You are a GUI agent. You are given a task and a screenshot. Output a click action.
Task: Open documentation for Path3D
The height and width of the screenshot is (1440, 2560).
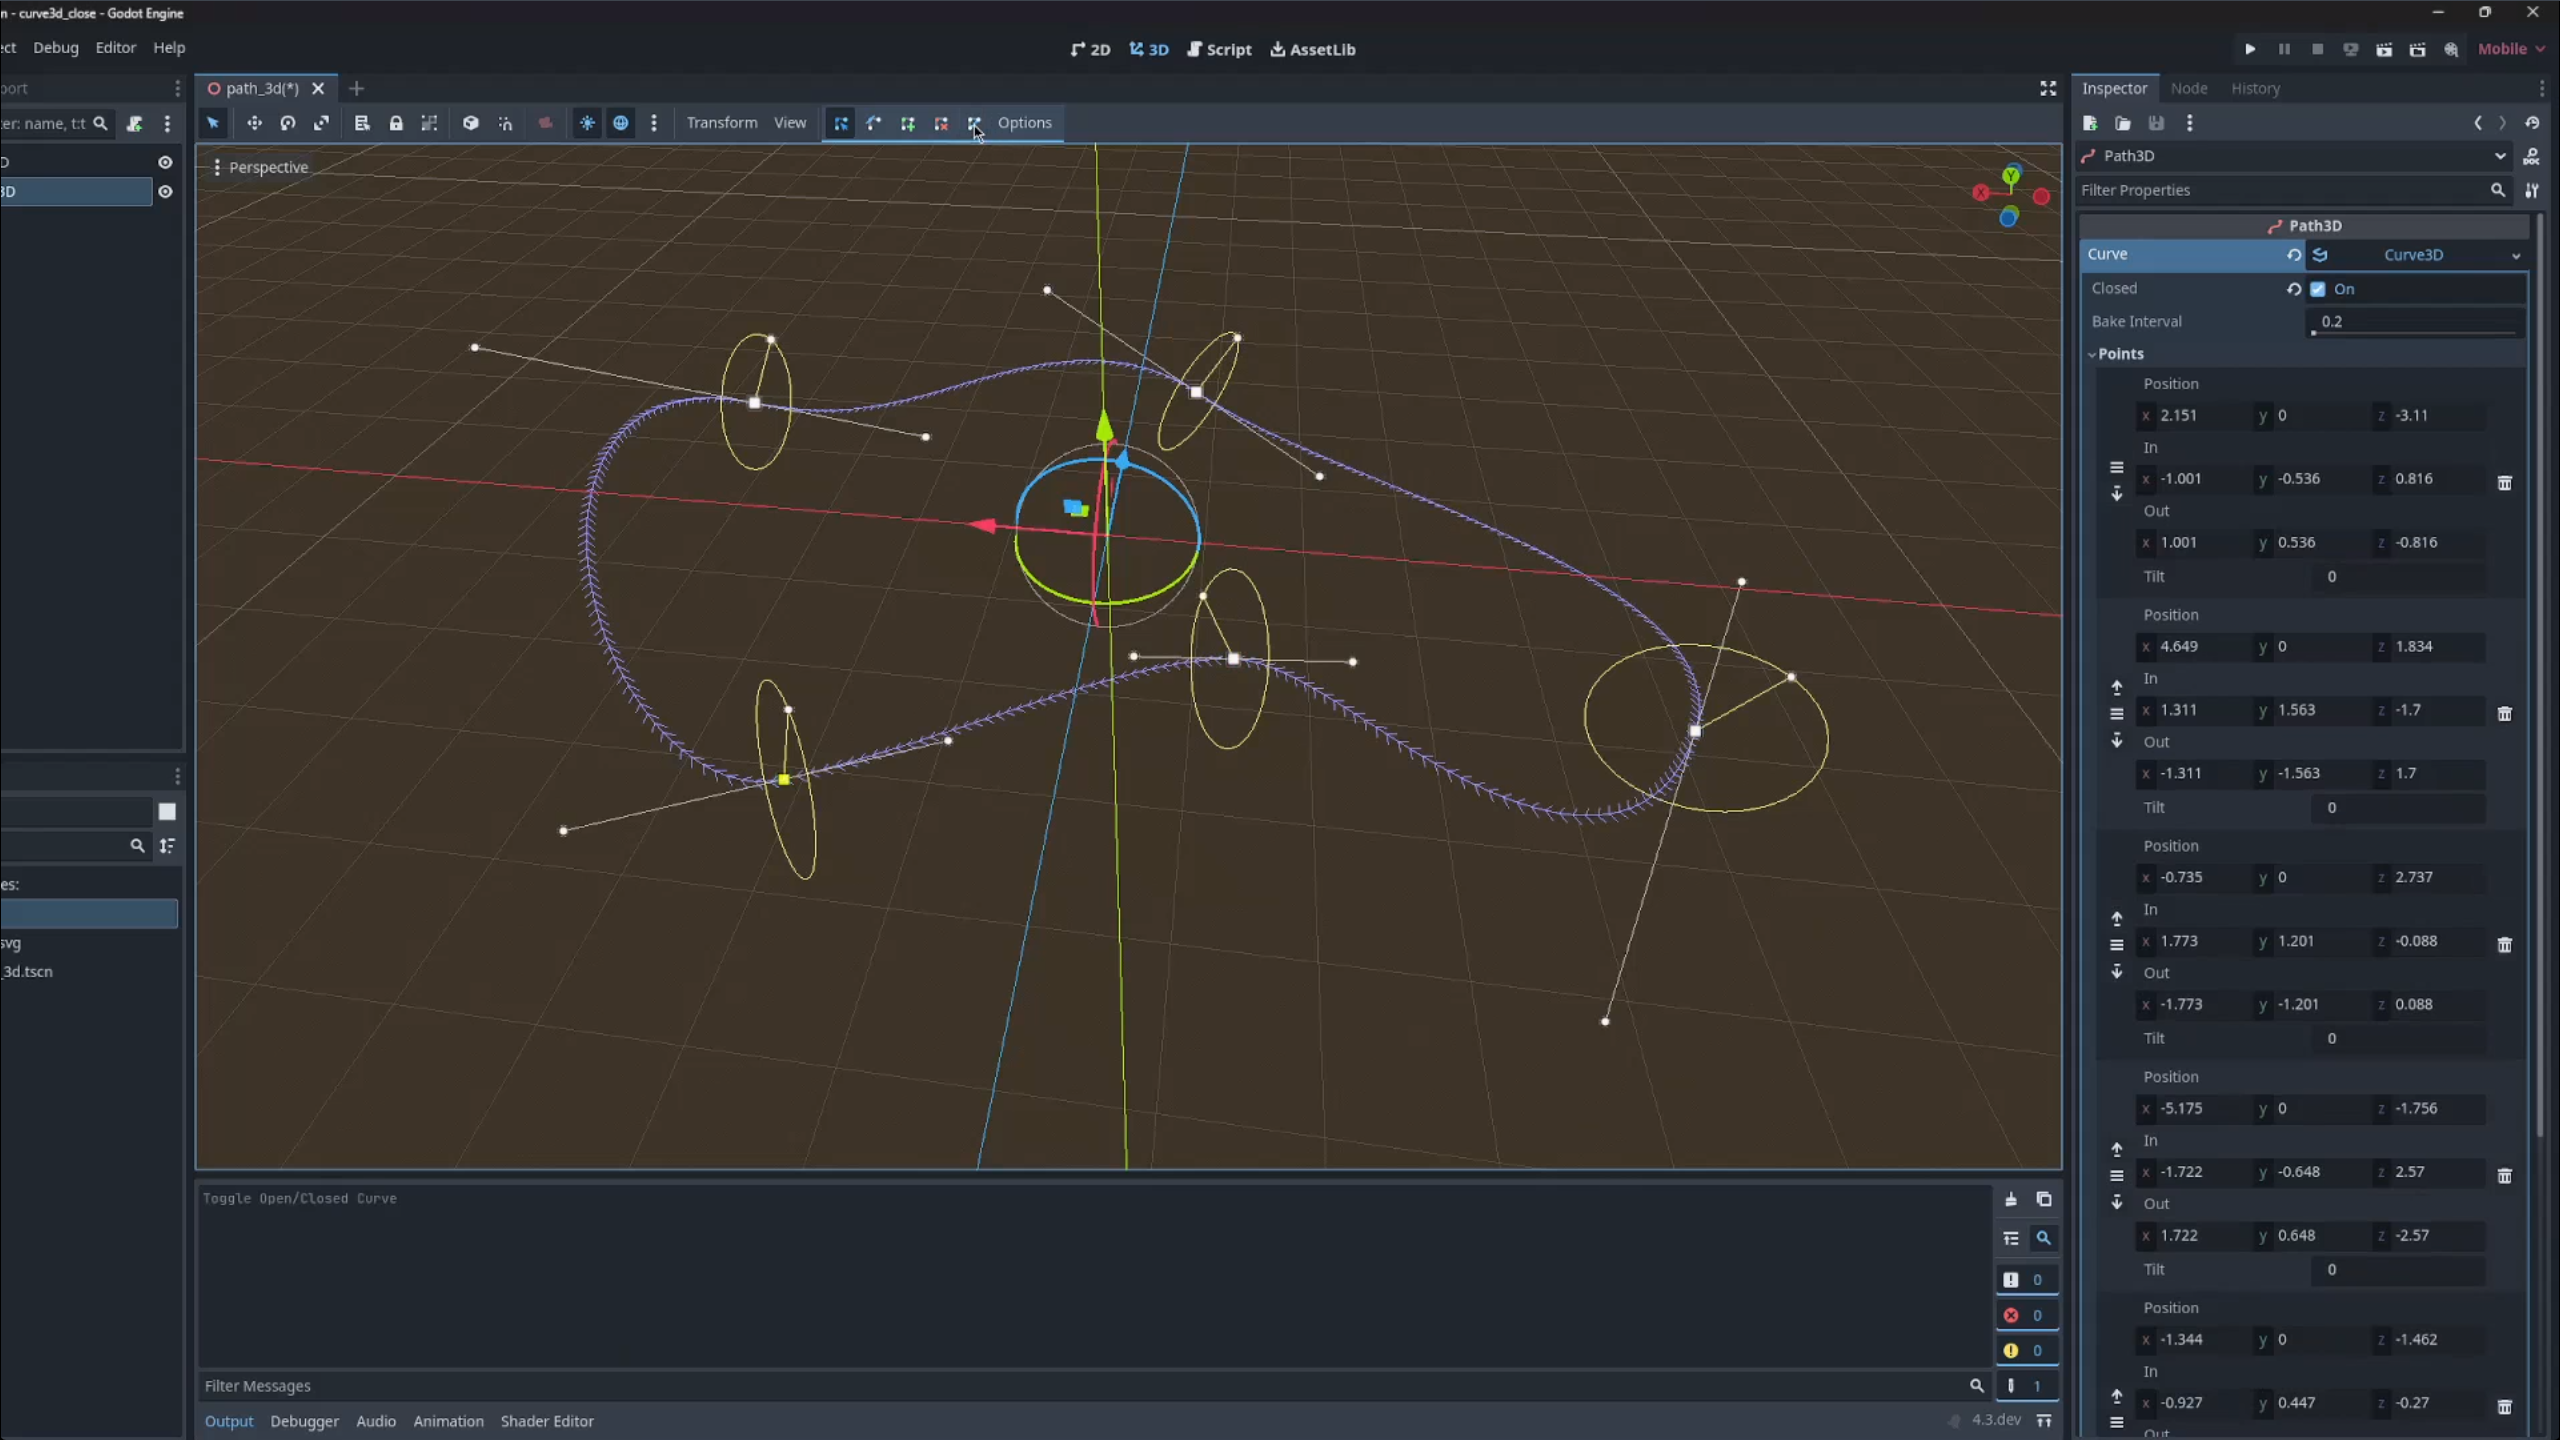[x=2532, y=156]
